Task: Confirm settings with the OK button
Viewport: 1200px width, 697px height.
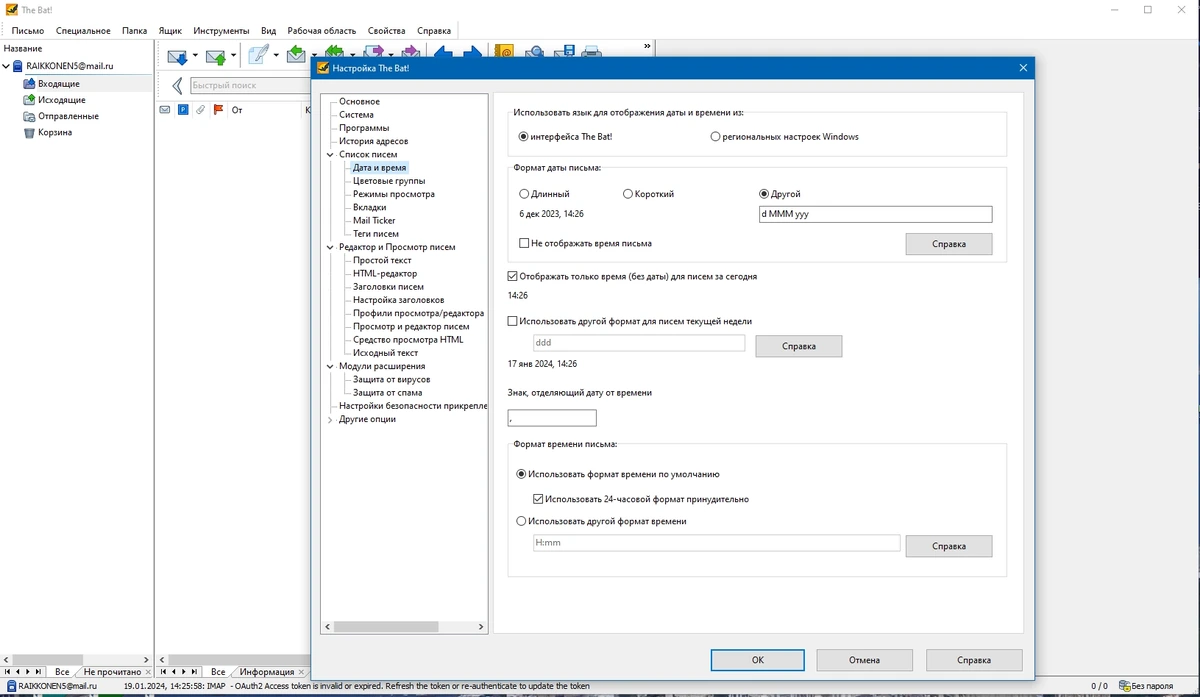Action: 758,660
